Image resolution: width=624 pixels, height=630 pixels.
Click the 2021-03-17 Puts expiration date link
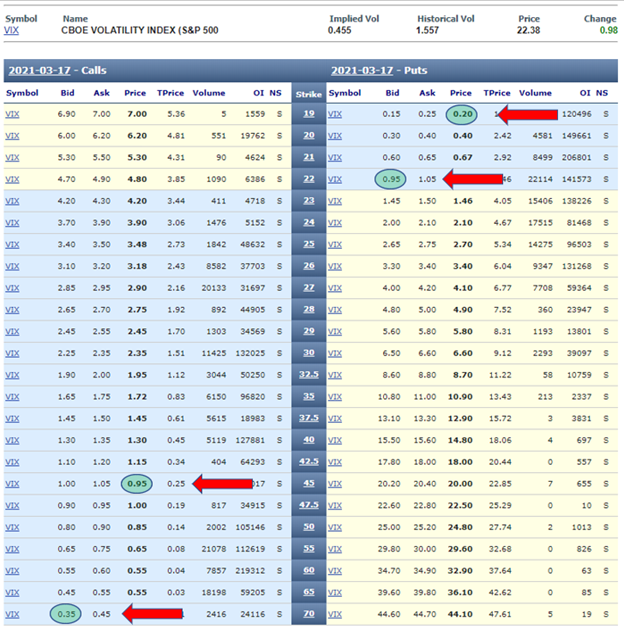(x=362, y=70)
